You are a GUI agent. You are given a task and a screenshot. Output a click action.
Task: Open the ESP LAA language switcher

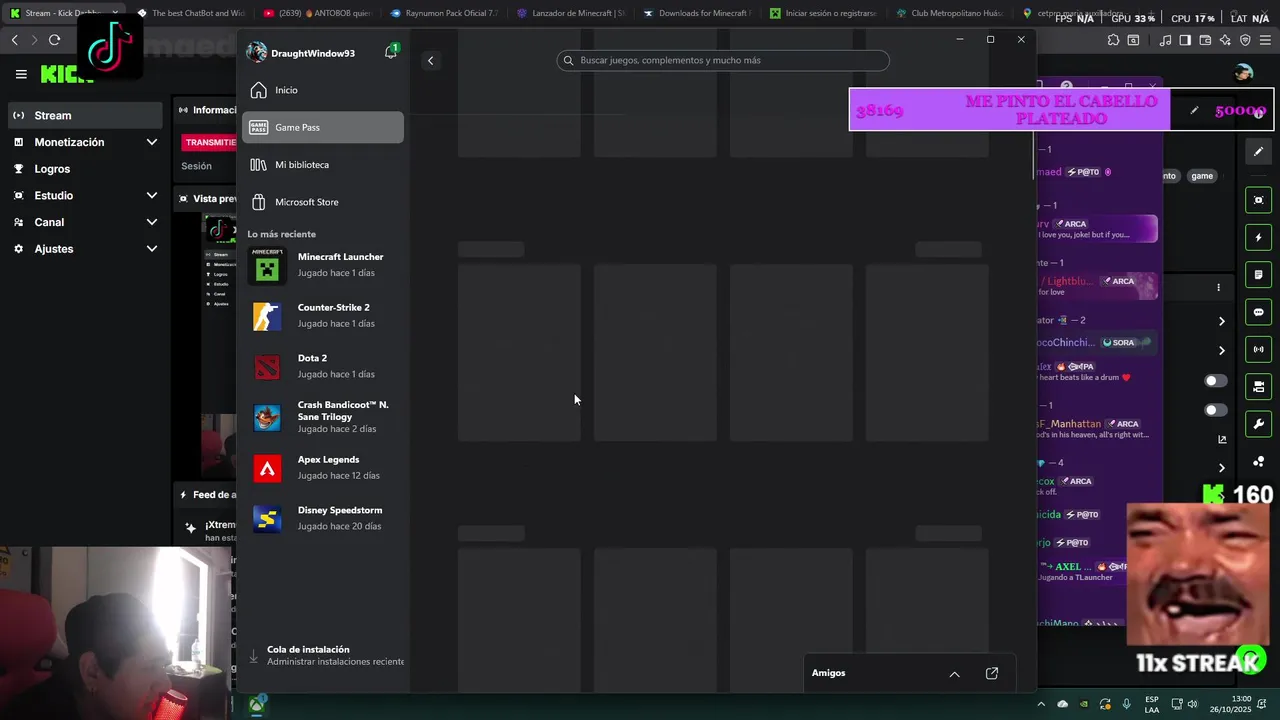point(1152,705)
